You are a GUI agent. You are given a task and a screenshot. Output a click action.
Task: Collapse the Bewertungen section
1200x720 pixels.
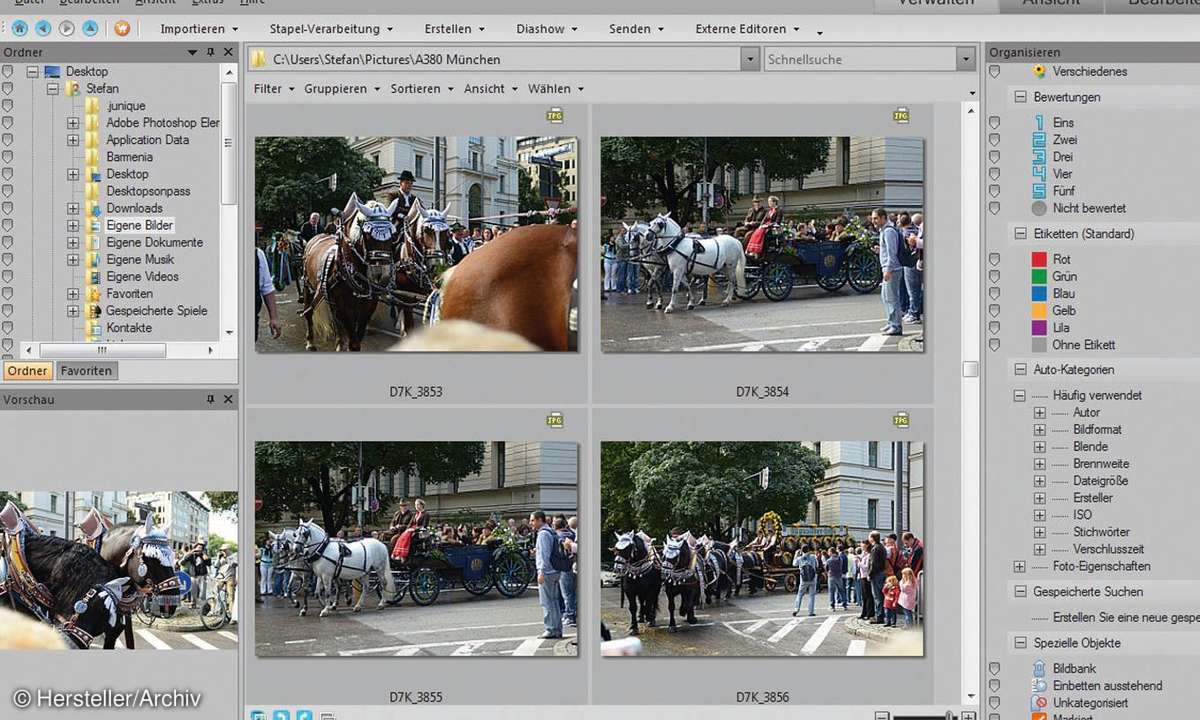[1020, 97]
